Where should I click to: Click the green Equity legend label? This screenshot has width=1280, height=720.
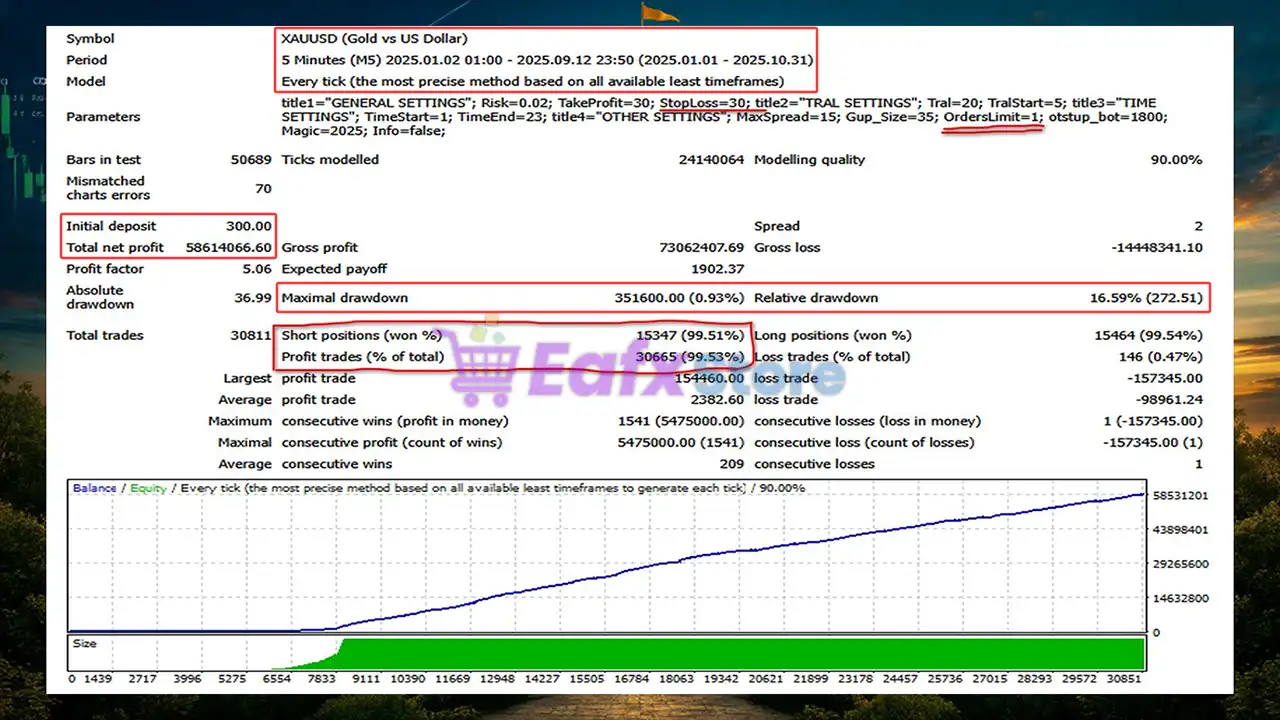click(x=146, y=488)
